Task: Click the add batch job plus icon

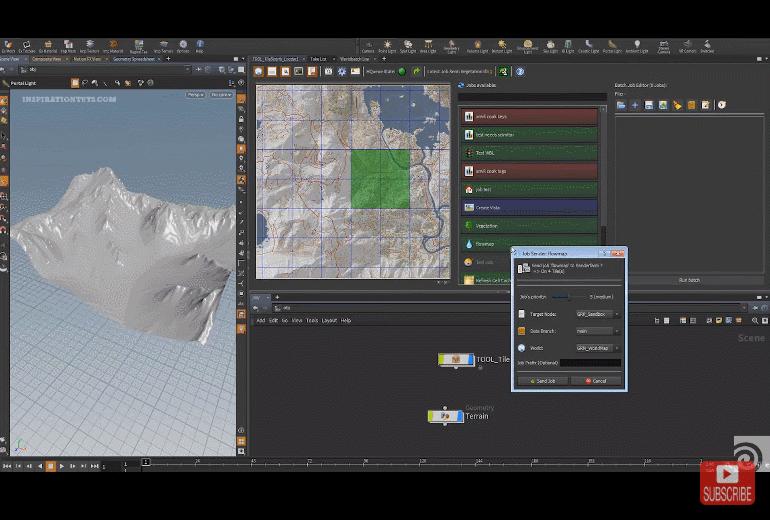Action: pyautogui.click(x=635, y=105)
